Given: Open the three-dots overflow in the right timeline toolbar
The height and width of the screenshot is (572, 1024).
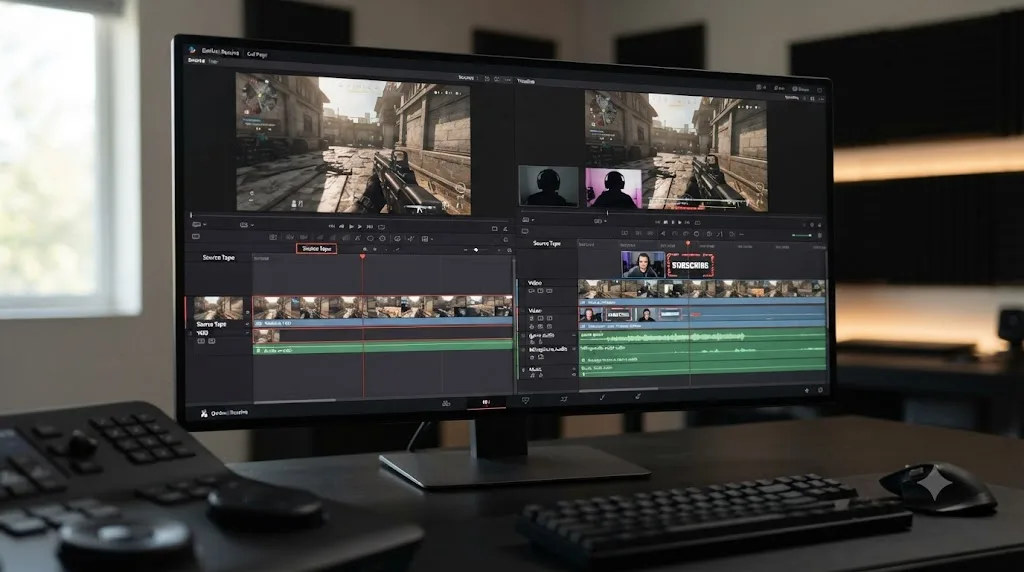Looking at the screenshot, I should (x=741, y=234).
